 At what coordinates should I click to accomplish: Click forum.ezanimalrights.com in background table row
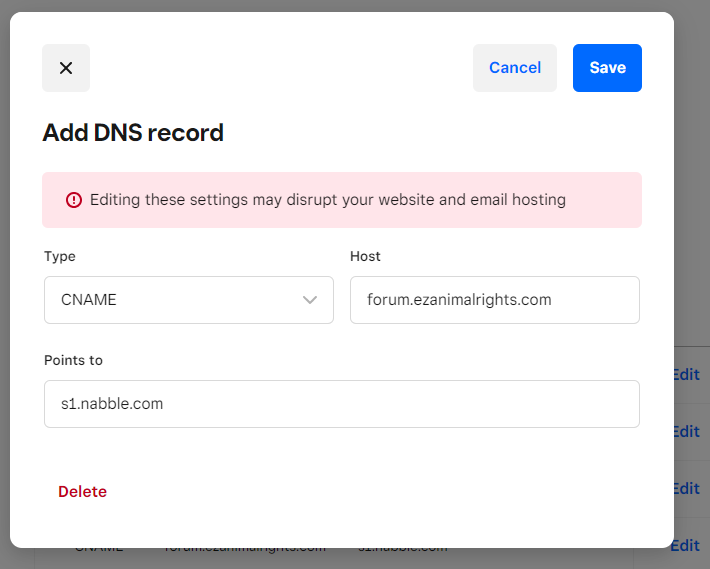click(x=245, y=548)
